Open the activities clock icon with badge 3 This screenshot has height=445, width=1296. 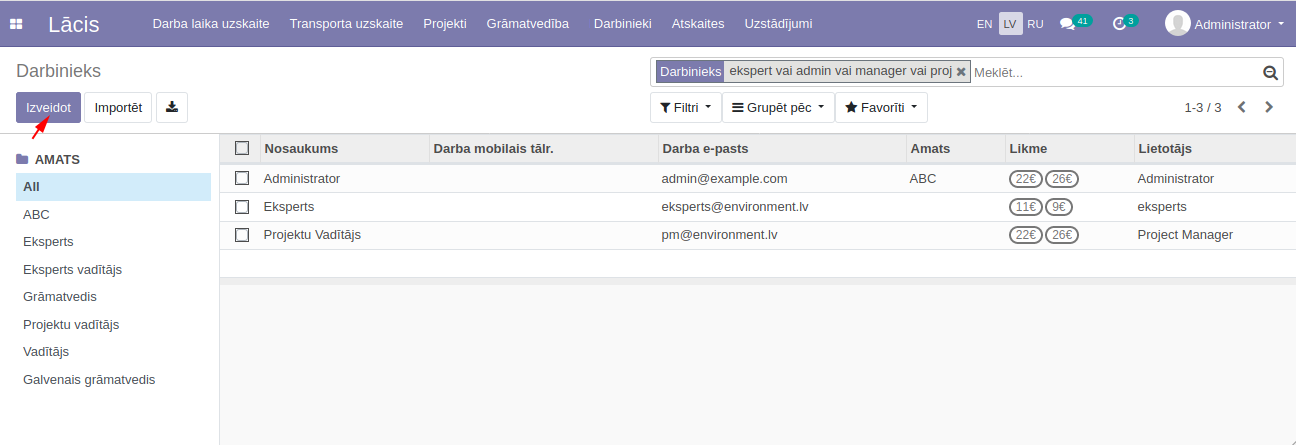coord(1119,24)
